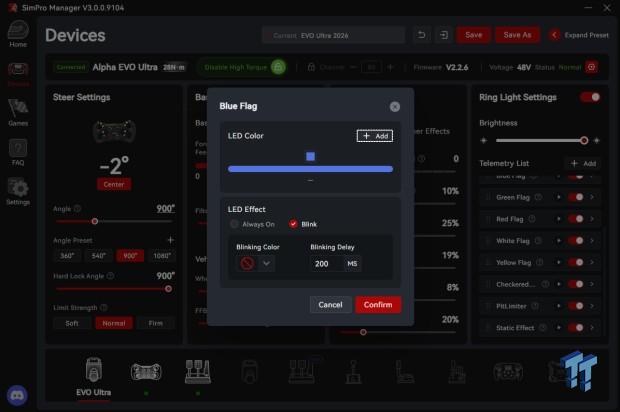The width and height of the screenshot is (620, 412).
Task: Choose Firm limit strength
Action: (155, 323)
